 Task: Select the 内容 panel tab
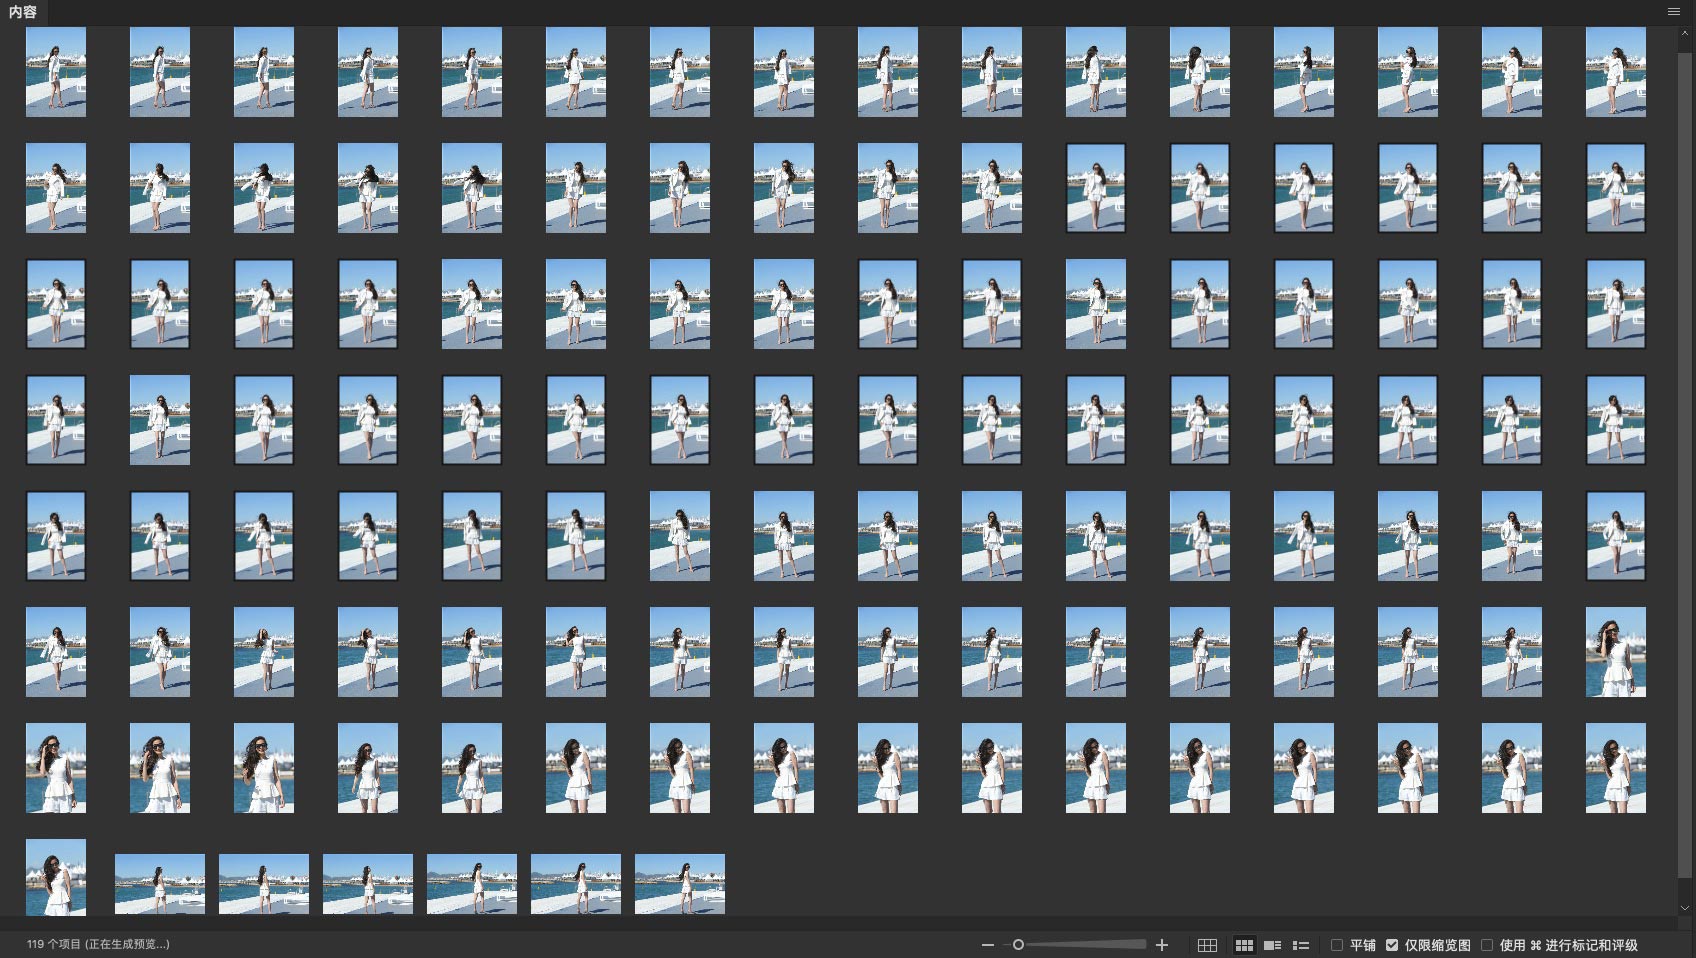(23, 12)
